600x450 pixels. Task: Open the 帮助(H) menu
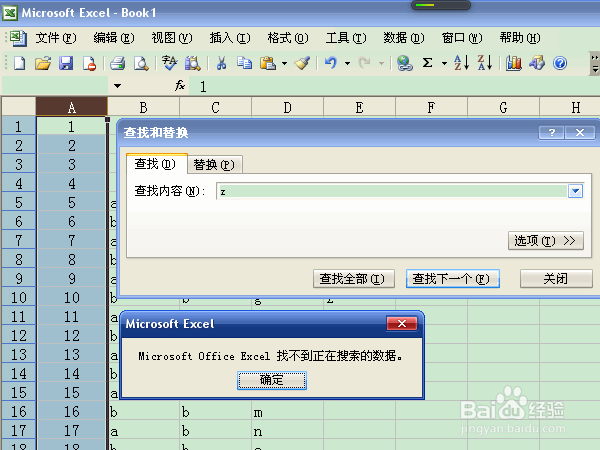(x=520, y=38)
